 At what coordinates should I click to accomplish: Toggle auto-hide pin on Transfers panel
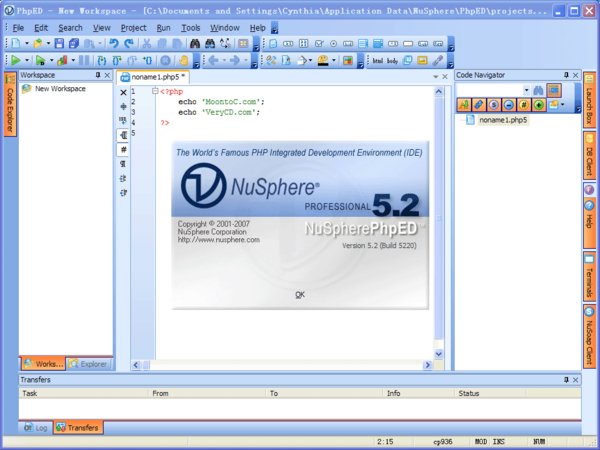tap(565, 380)
